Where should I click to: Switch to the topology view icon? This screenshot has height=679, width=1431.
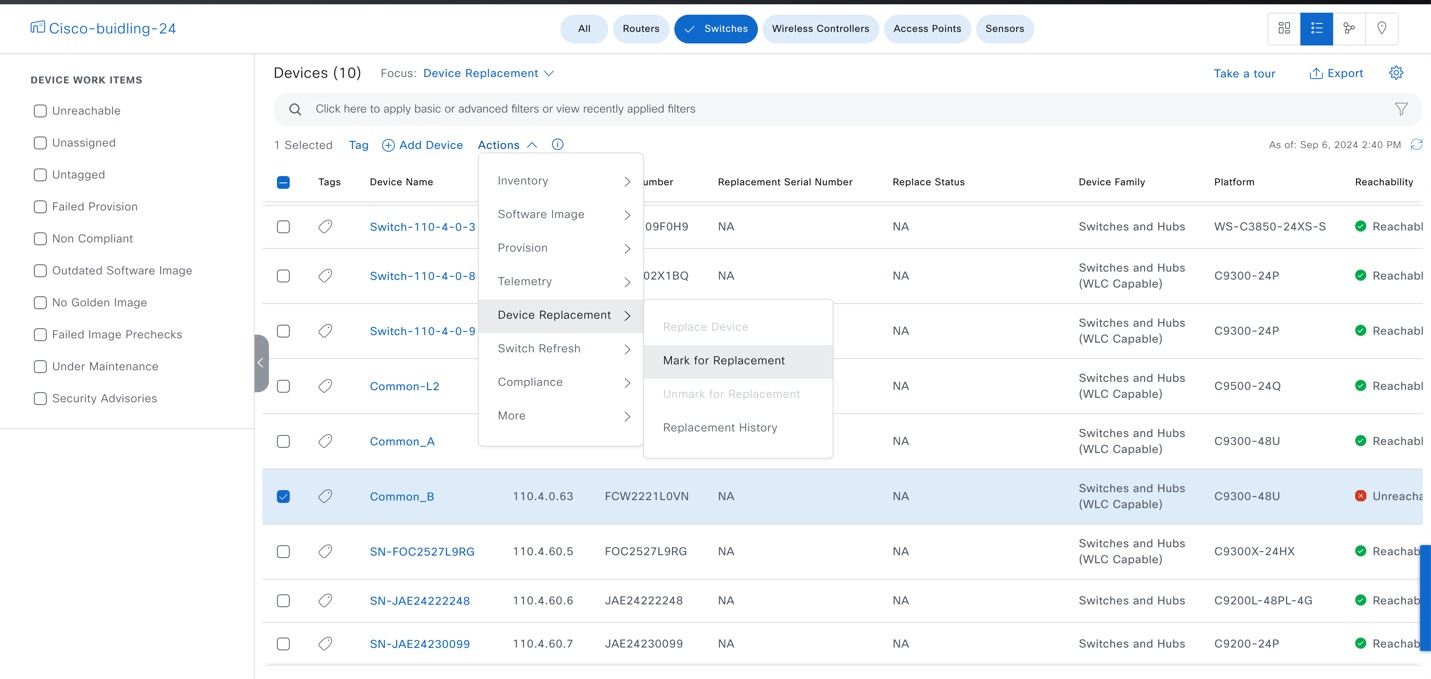(x=1349, y=28)
